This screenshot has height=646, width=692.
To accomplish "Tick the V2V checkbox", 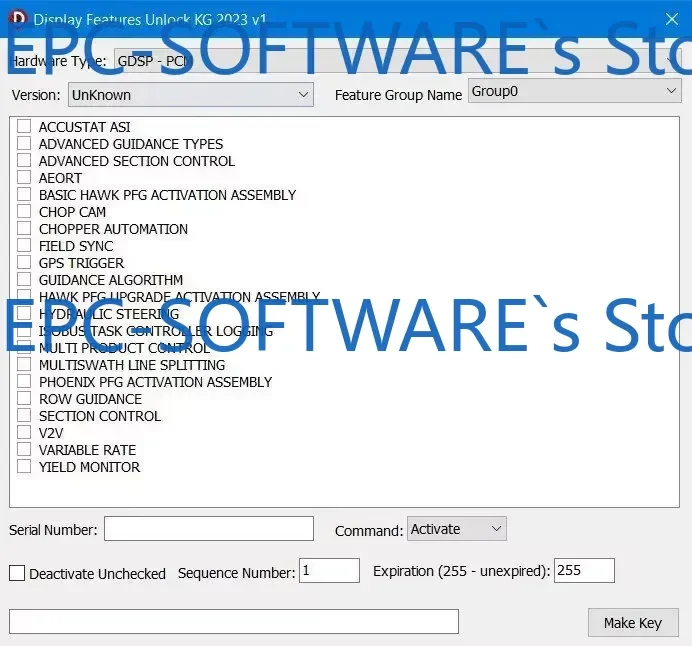I will click(x=24, y=432).
